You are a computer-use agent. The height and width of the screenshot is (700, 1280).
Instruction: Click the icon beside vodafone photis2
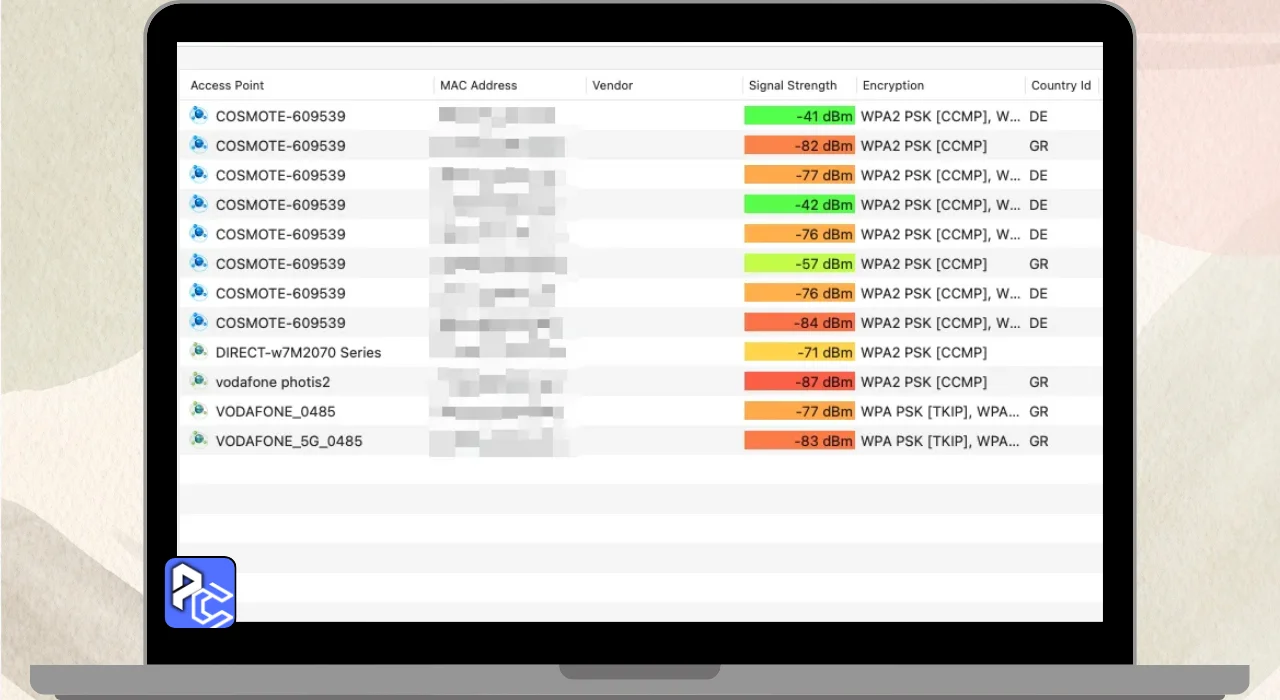tap(198, 381)
